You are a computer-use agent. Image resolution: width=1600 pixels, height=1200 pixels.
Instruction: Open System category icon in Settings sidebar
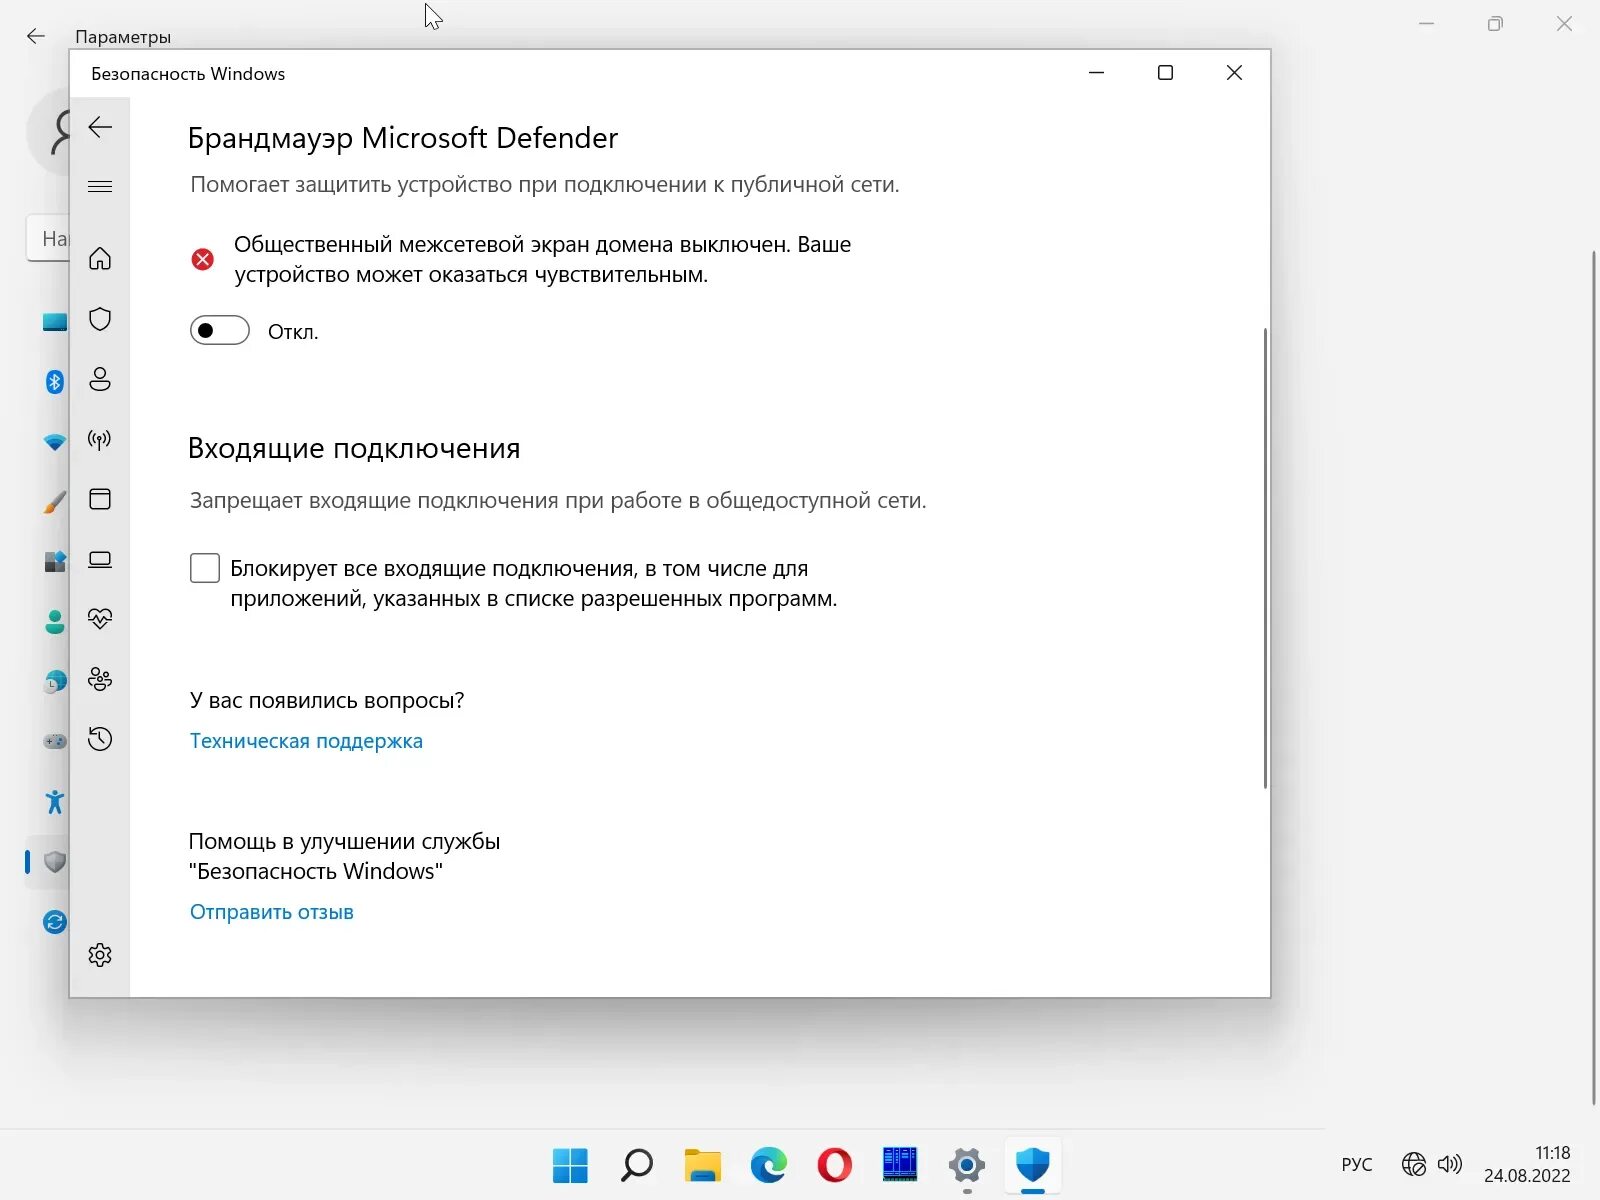click(54, 321)
